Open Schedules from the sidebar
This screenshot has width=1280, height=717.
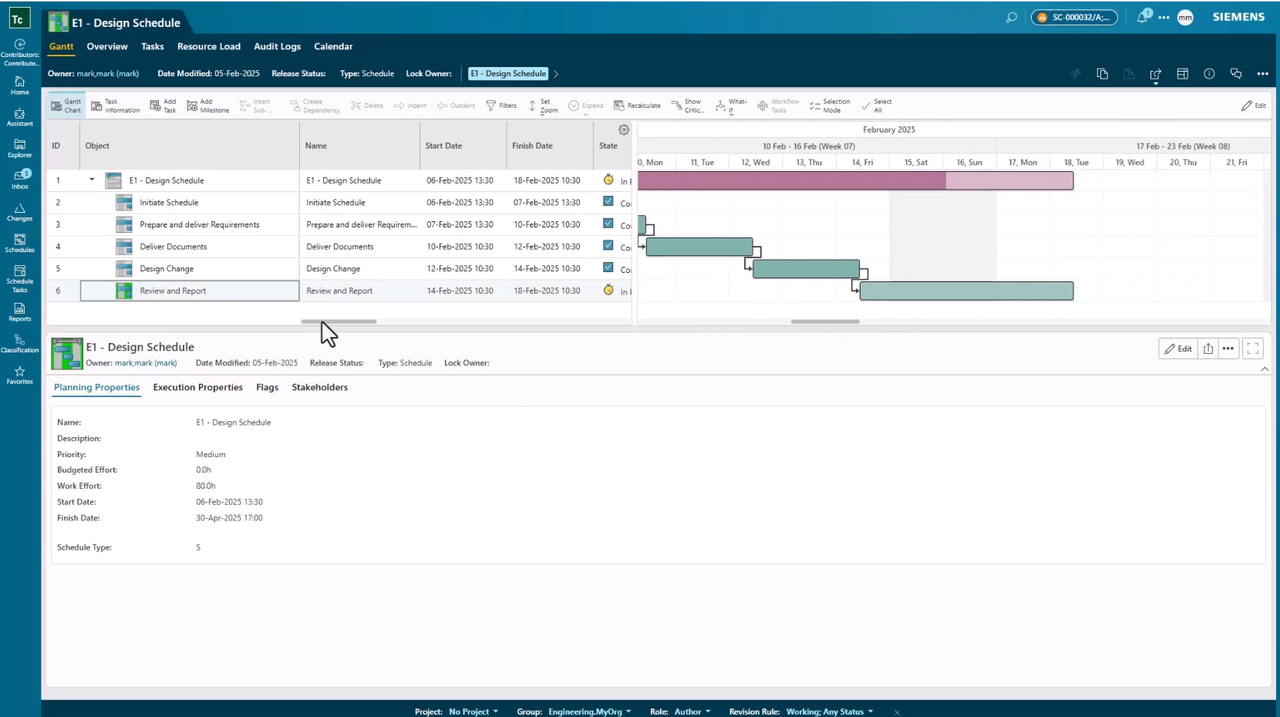point(19,244)
